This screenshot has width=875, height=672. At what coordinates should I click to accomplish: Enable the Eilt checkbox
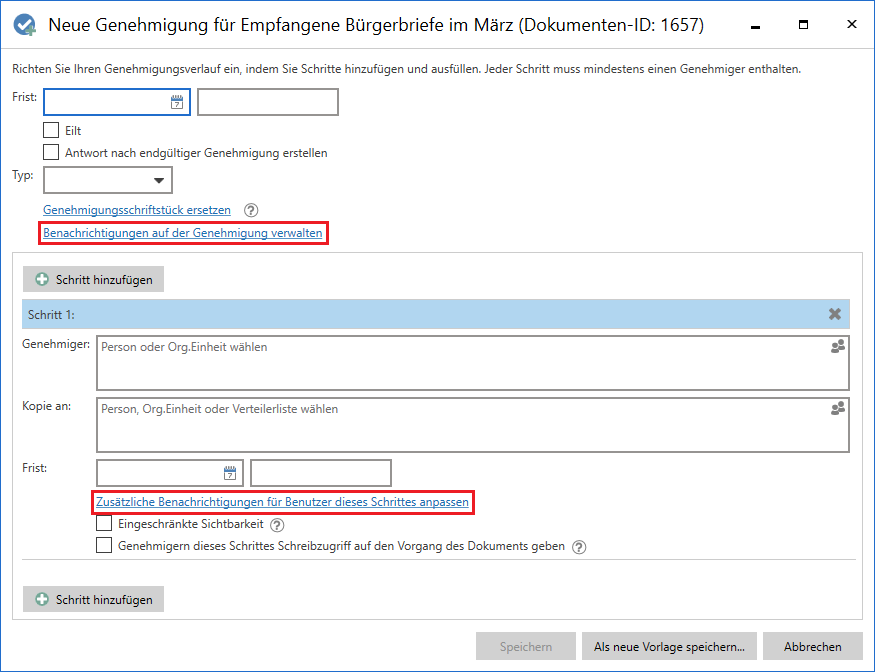tap(51, 130)
